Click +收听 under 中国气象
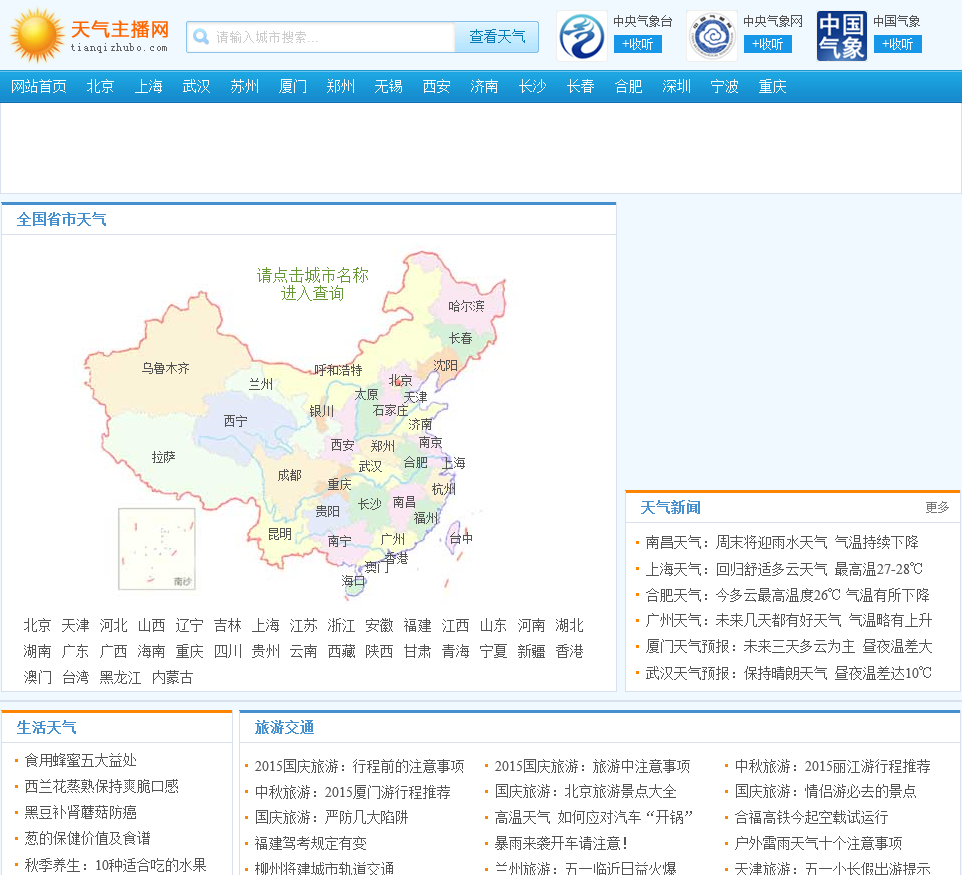Viewport: 962px width, 875px height. [x=898, y=44]
